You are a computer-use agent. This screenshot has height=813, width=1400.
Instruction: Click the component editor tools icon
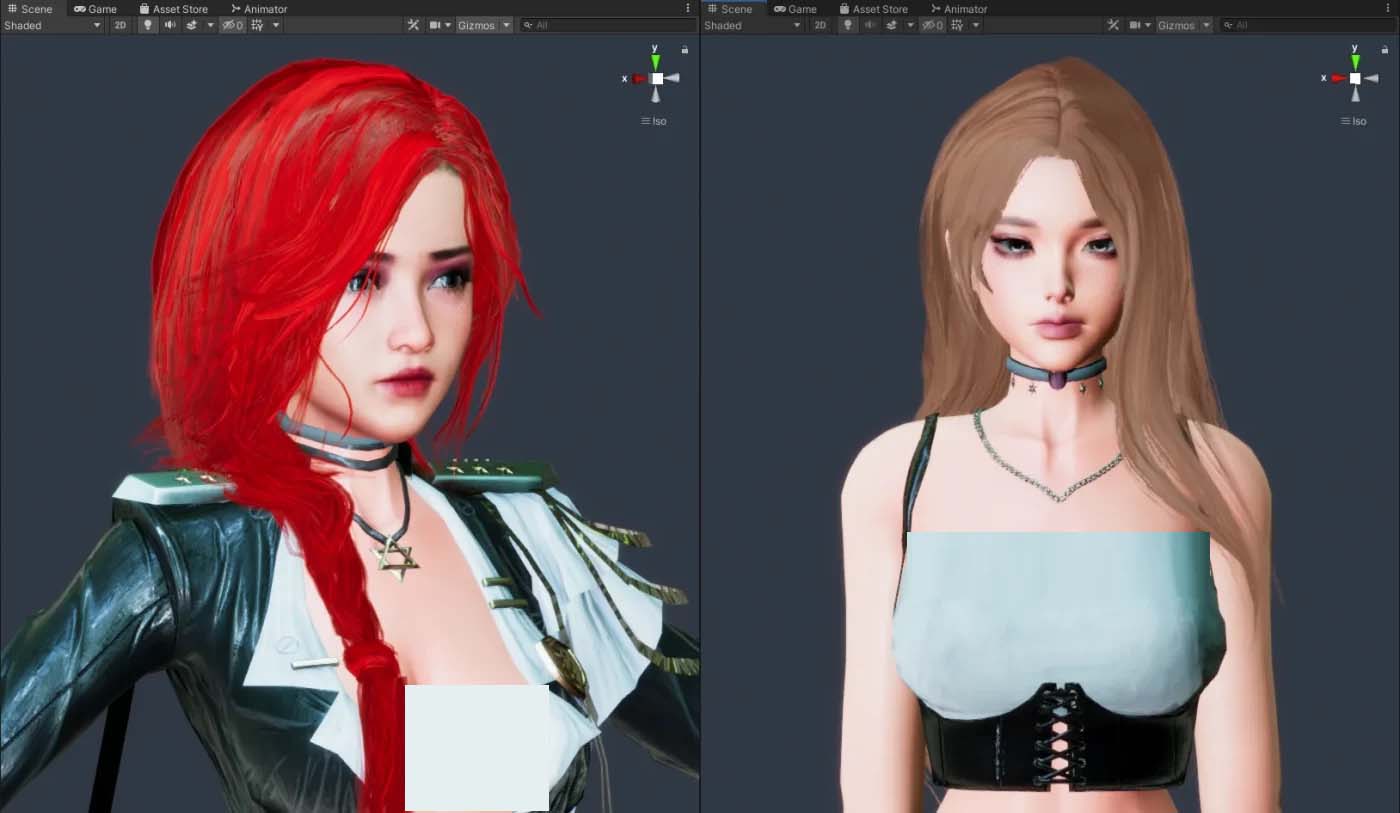click(x=414, y=24)
